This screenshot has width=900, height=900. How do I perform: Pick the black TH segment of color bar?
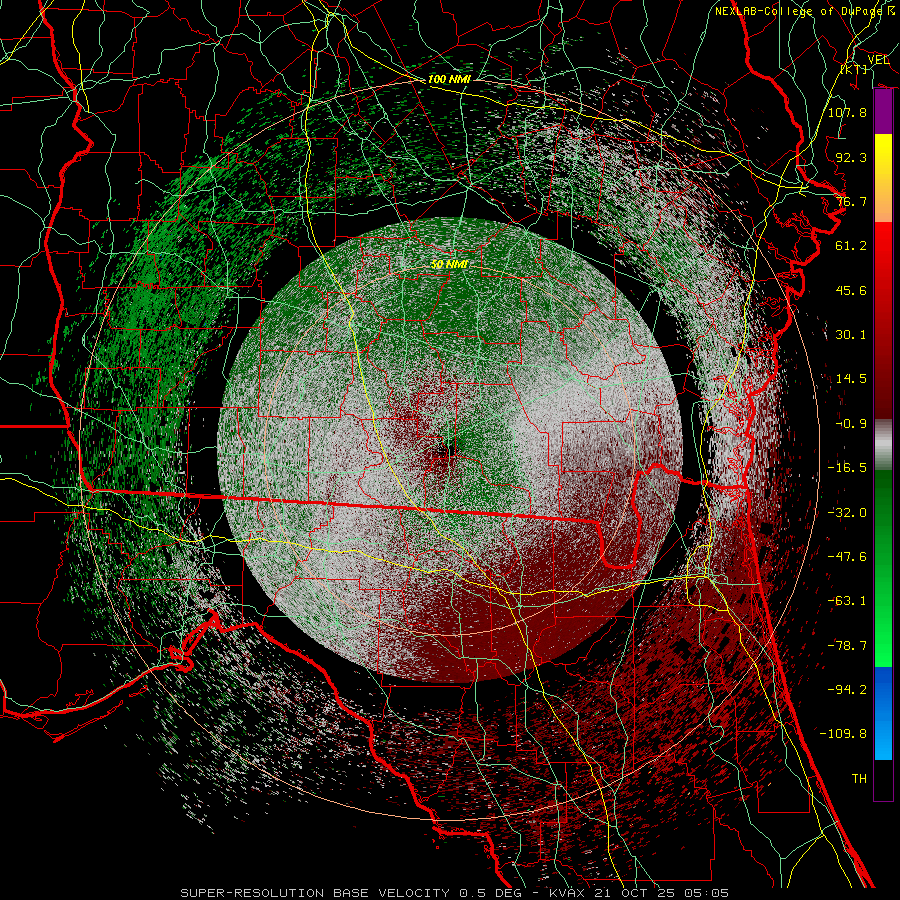point(883,779)
